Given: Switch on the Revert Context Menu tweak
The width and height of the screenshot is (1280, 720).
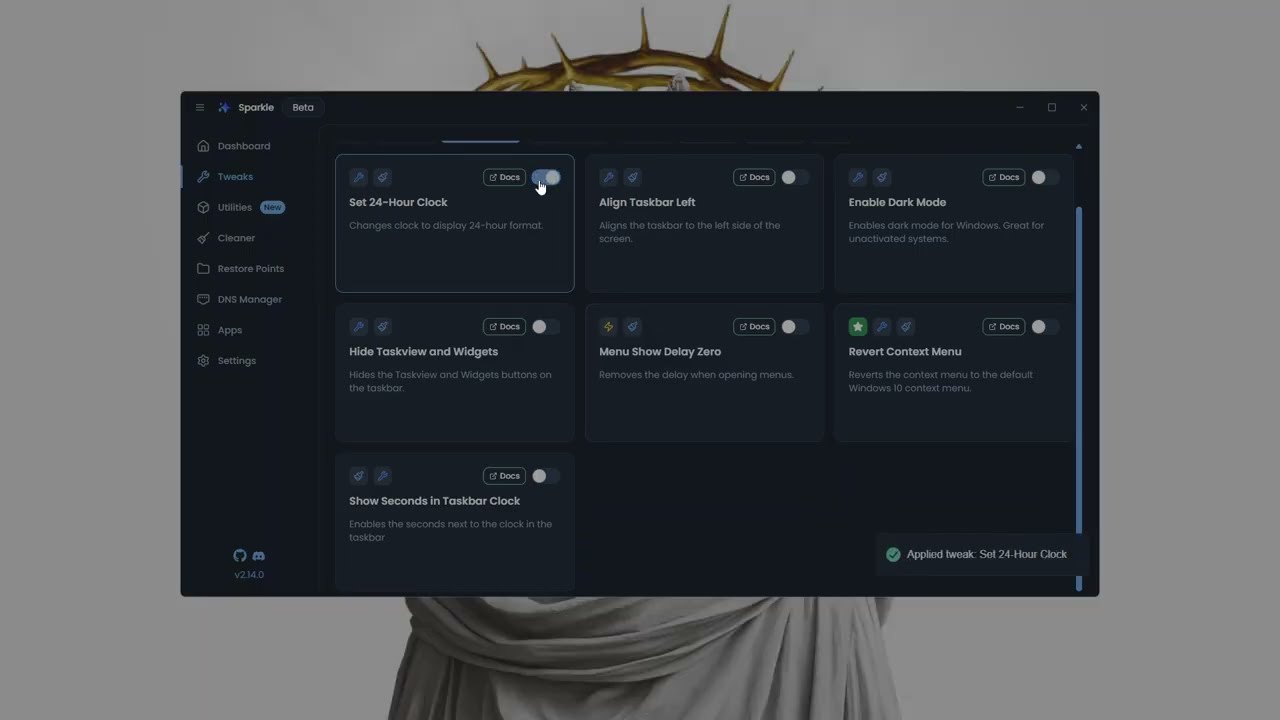Looking at the screenshot, I should point(1046,327).
